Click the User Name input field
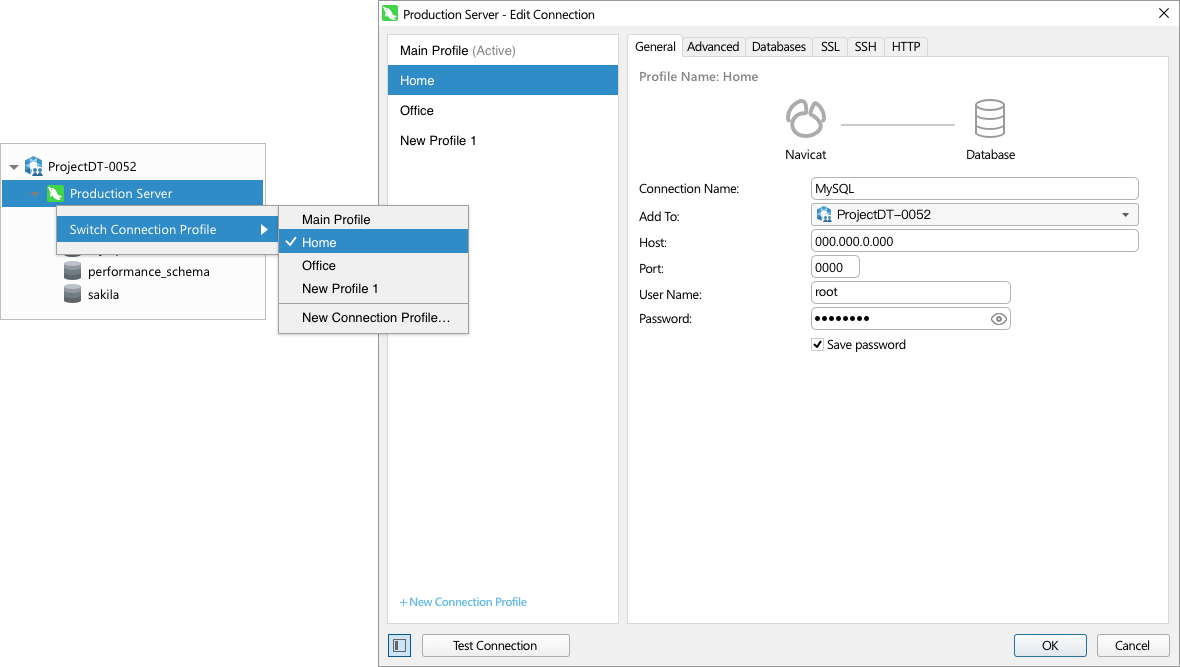 [x=911, y=292]
